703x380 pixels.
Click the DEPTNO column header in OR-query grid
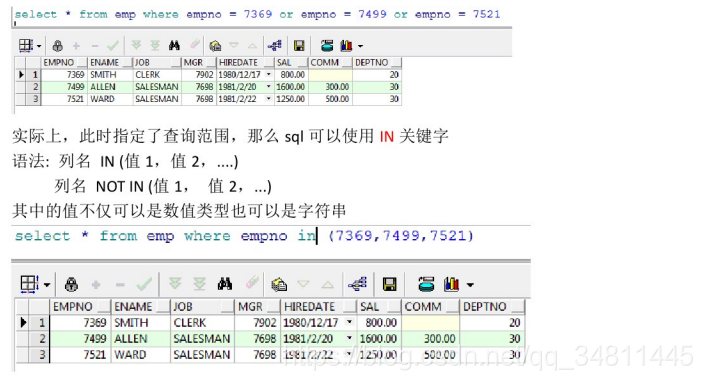coord(377,62)
